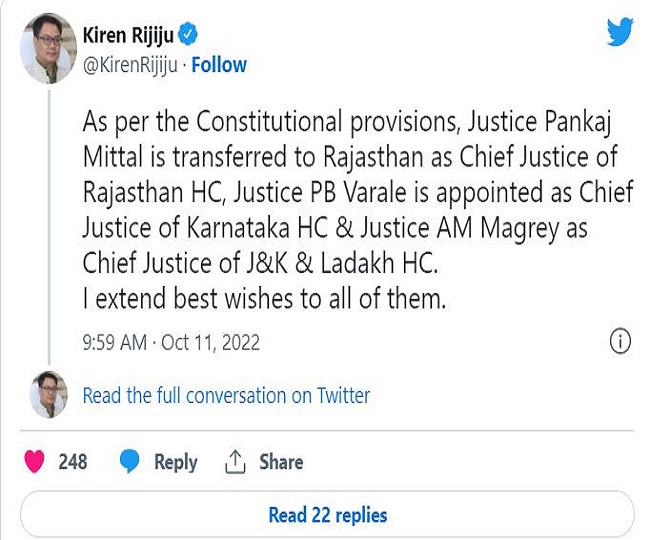Read the full conversation on Twitter
The height and width of the screenshot is (540, 650).
click(x=226, y=395)
